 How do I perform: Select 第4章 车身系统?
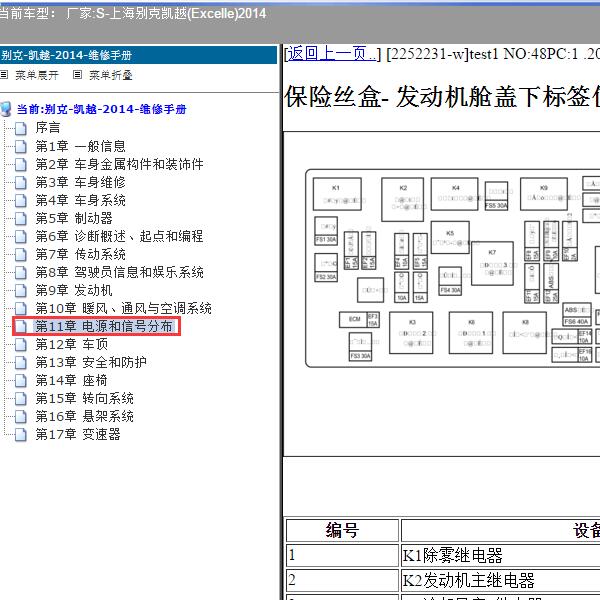click(x=80, y=200)
